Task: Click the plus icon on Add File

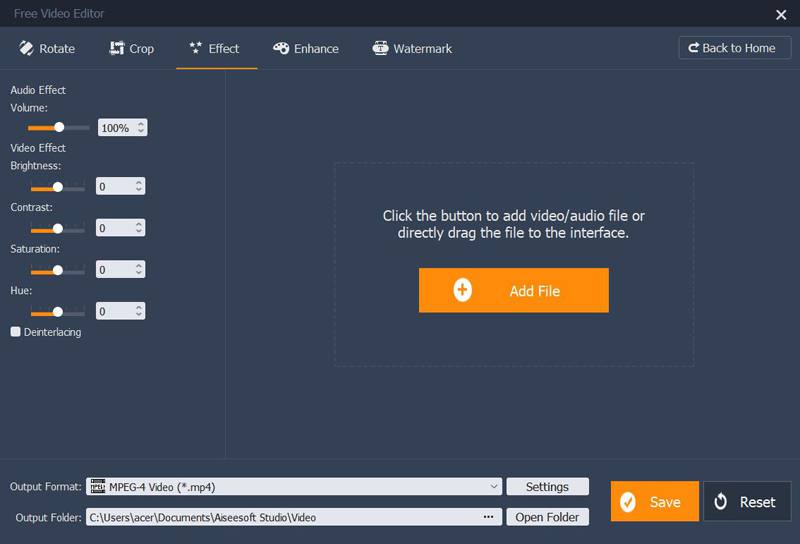Action: [462, 290]
